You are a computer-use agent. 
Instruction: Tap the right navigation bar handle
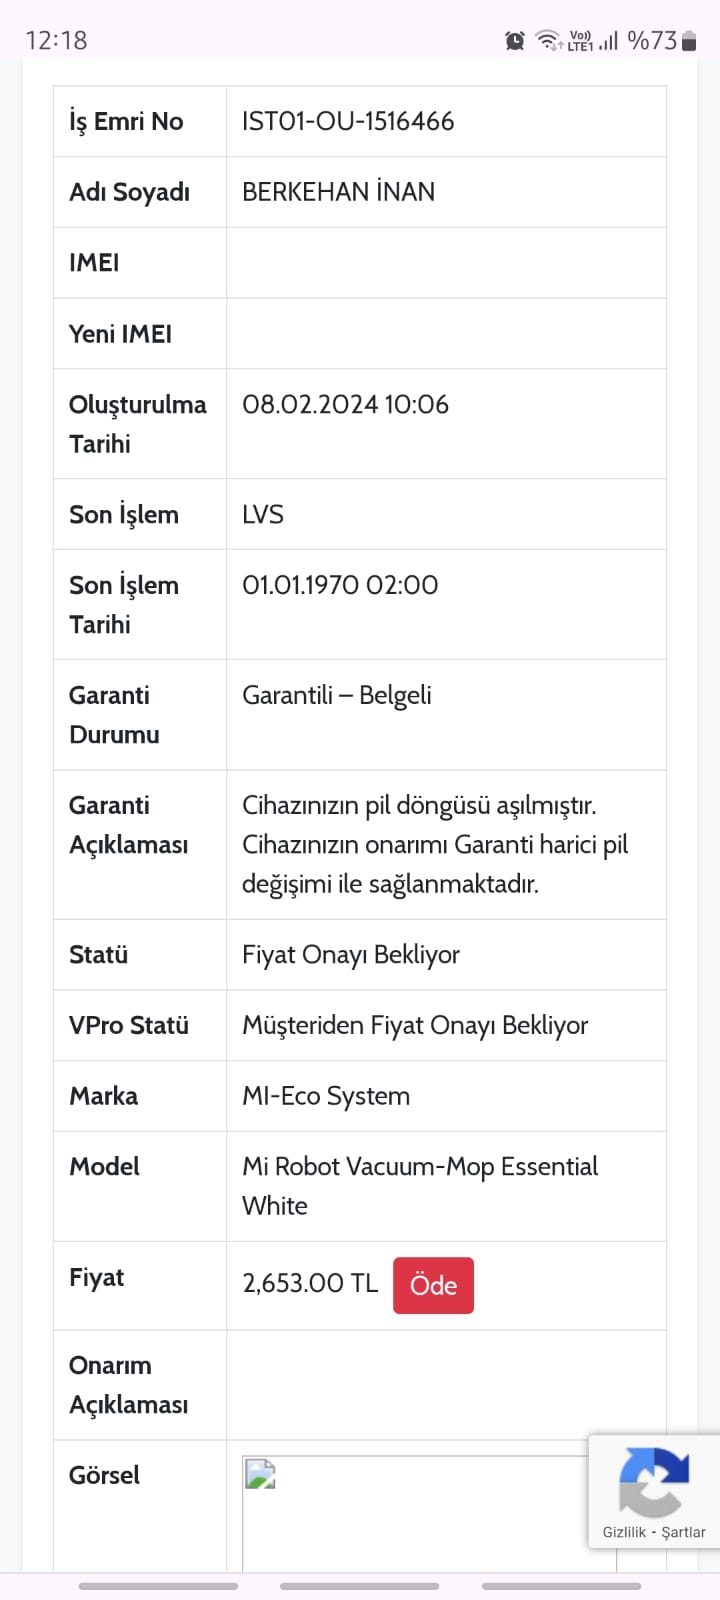[x=561, y=1586]
